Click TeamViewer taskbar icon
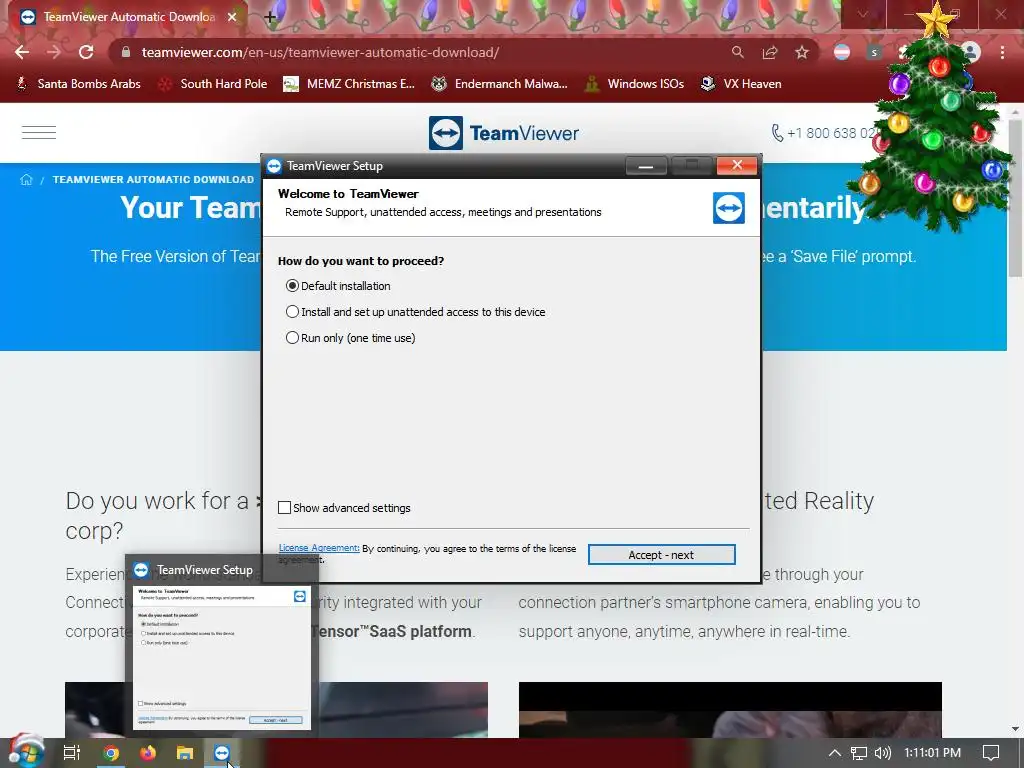This screenshot has height=768, width=1024. click(x=222, y=753)
